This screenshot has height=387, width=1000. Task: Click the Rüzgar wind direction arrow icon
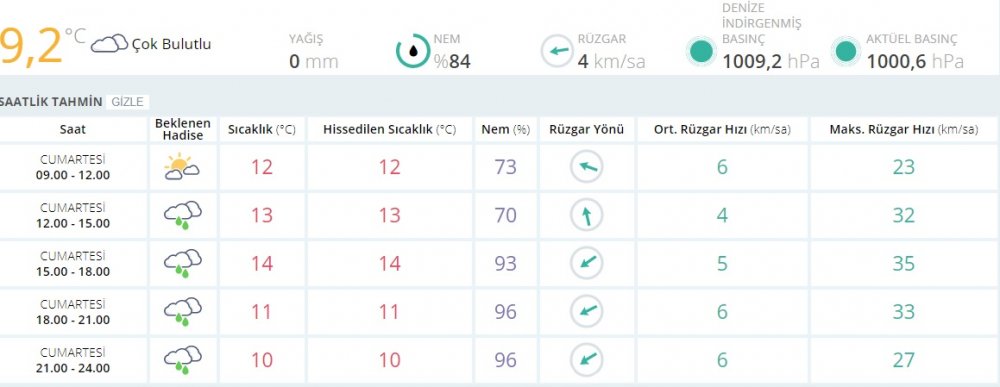(x=557, y=51)
